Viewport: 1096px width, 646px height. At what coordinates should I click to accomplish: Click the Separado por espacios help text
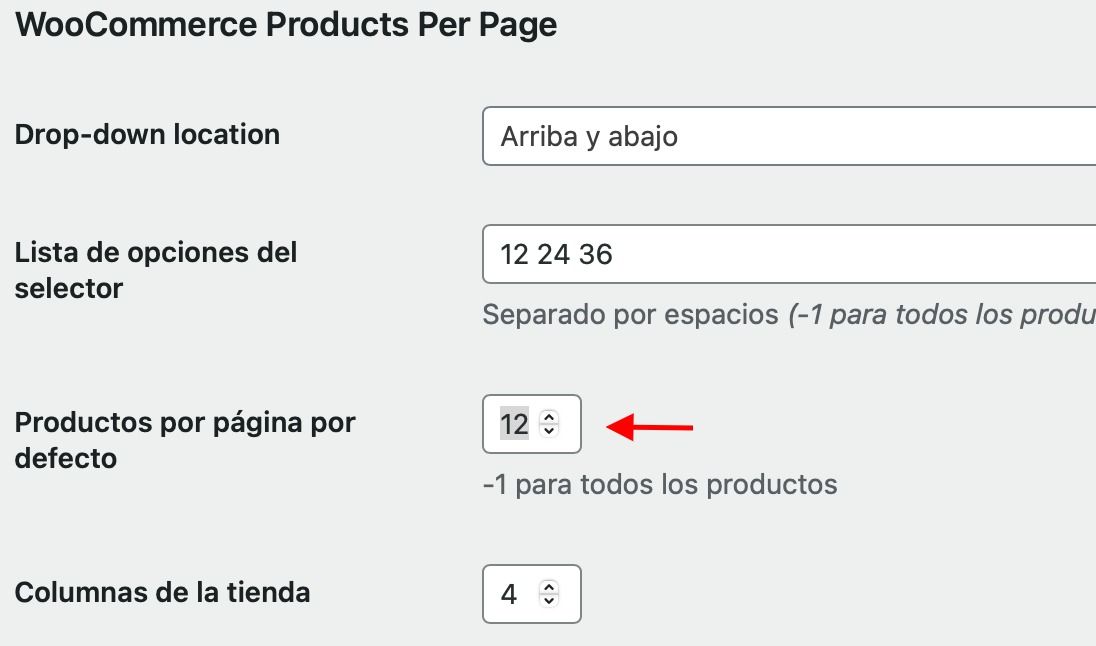tap(630, 315)
